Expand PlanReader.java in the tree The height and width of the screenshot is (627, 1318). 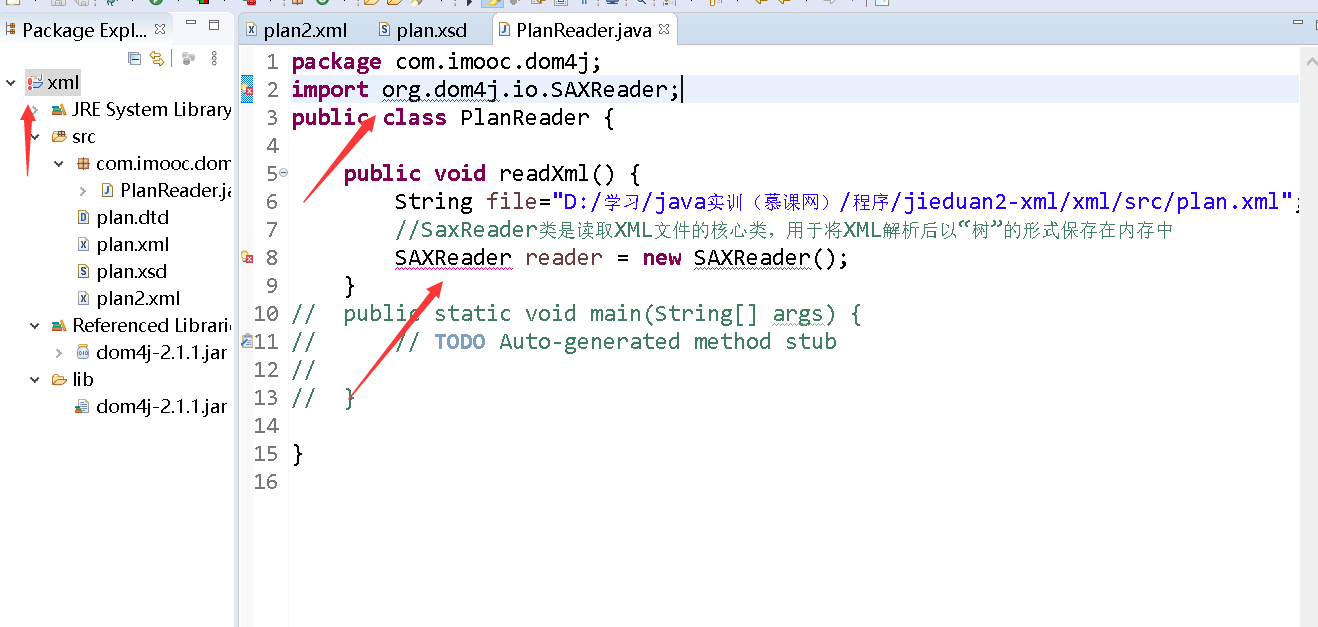[x=82, y=191]
